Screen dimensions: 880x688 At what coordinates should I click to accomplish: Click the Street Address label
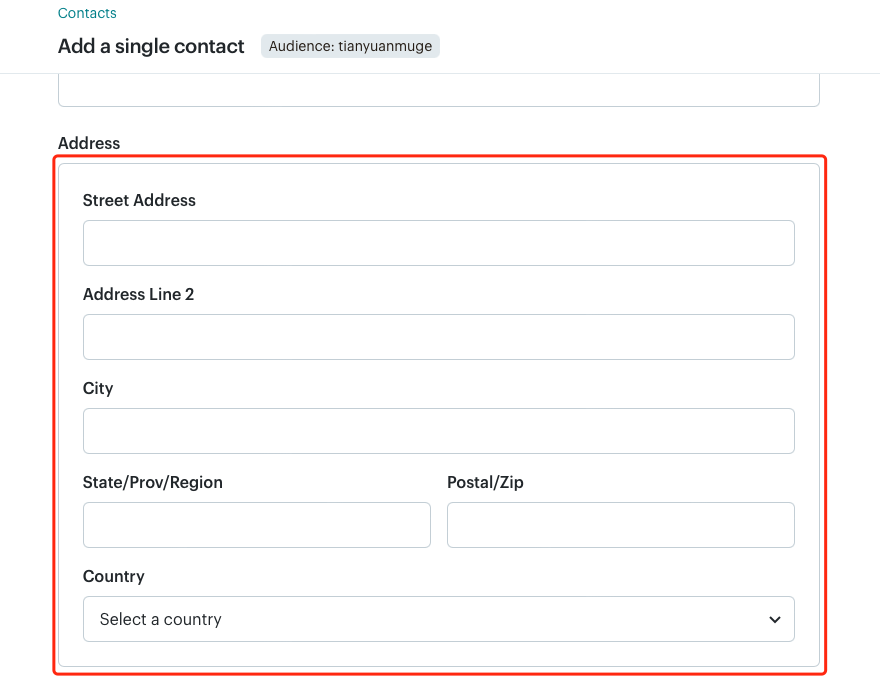pyautogui.click(x=139, y=200)
